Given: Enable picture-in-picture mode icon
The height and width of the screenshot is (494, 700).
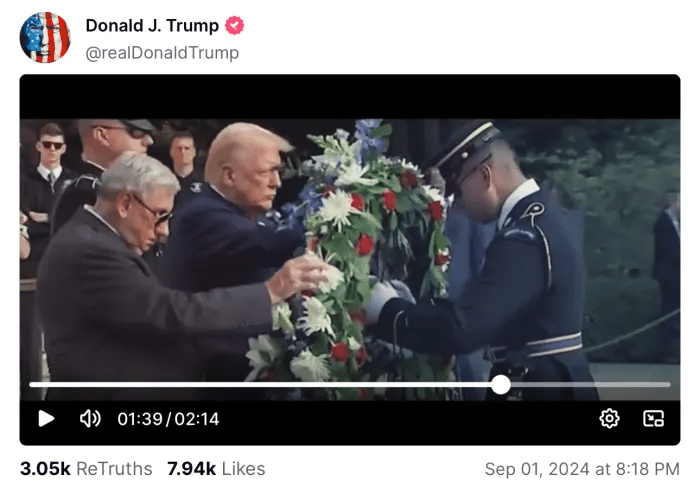Looking at the screenshot, I should tap(653, 419).
